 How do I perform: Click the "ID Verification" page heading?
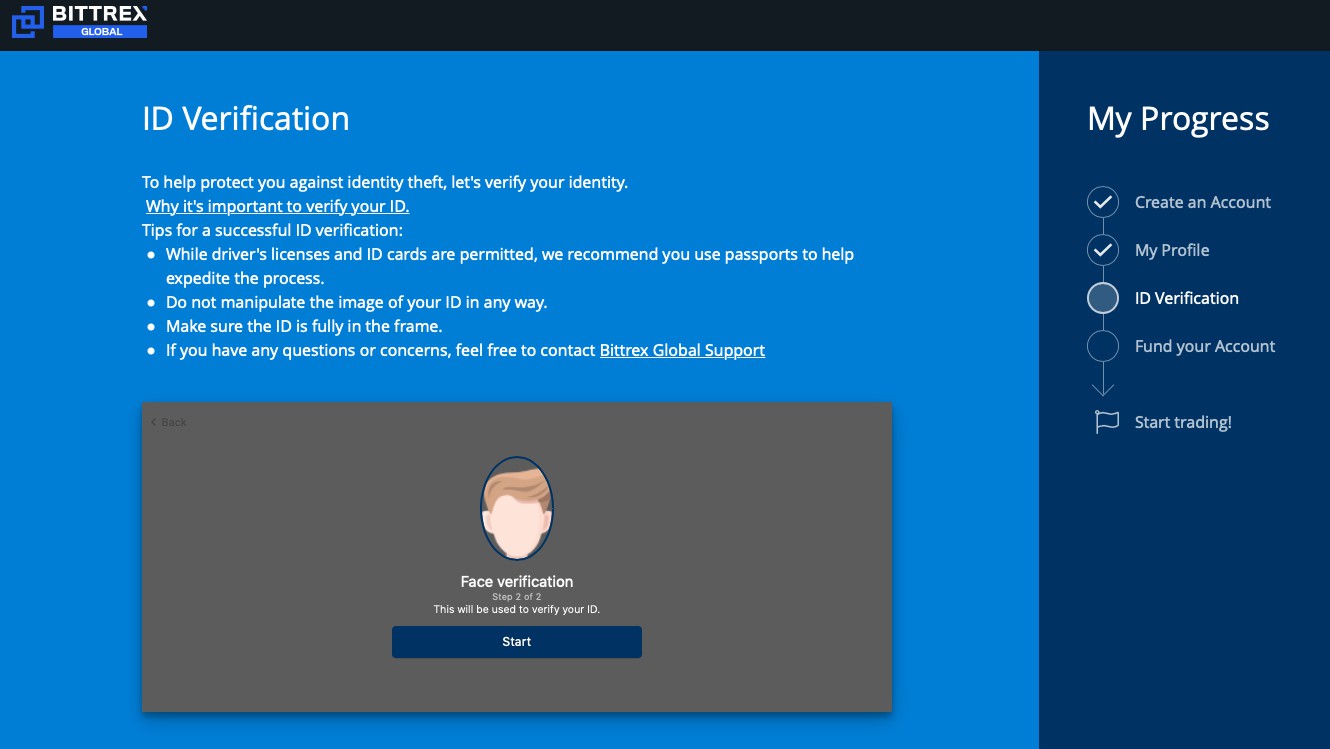click(246, 119)
